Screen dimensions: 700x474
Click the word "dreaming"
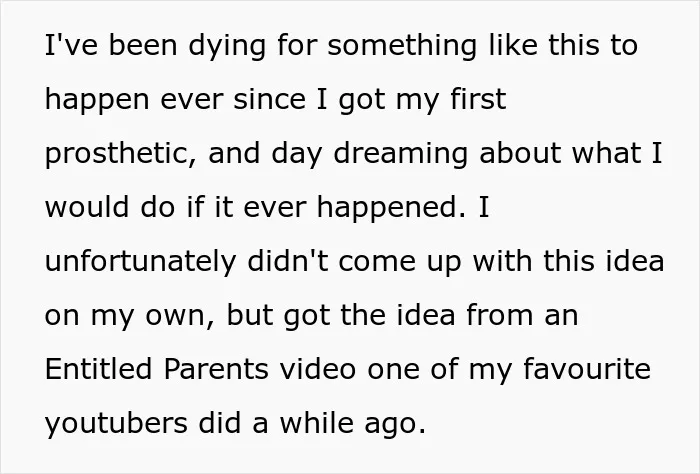pos(400,154)
